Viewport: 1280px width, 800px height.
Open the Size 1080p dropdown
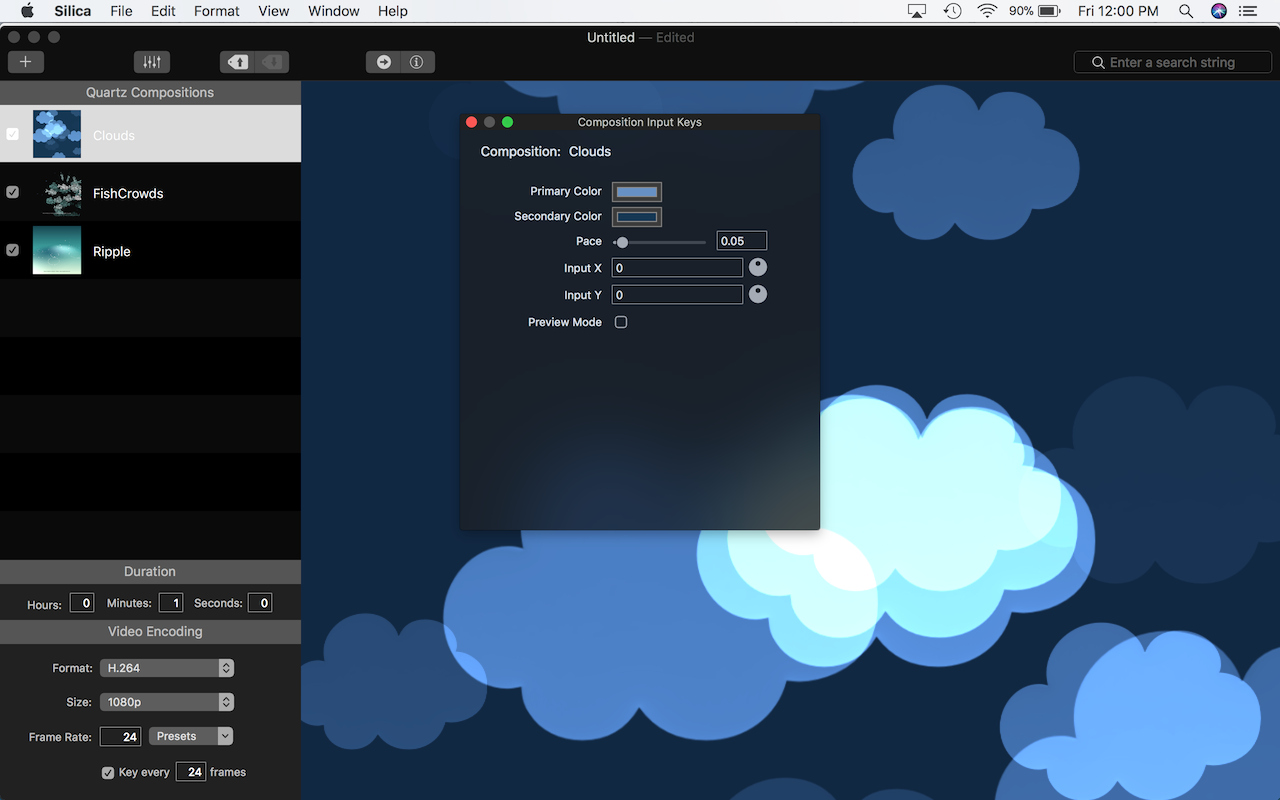(167, 702)
